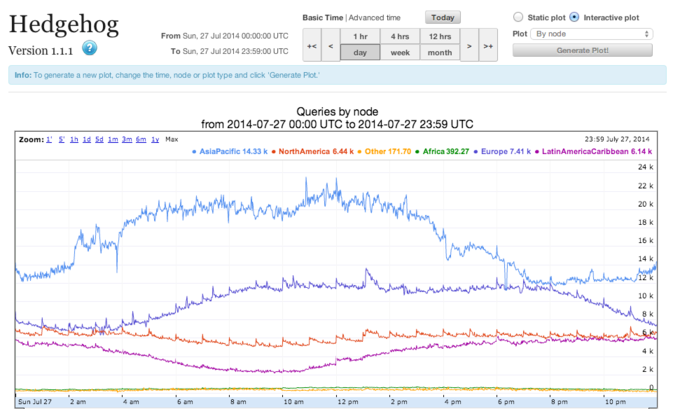Step forward one period with '>' arrow
The height and width of the screenshot is (409, 673).
pos(469,45)
